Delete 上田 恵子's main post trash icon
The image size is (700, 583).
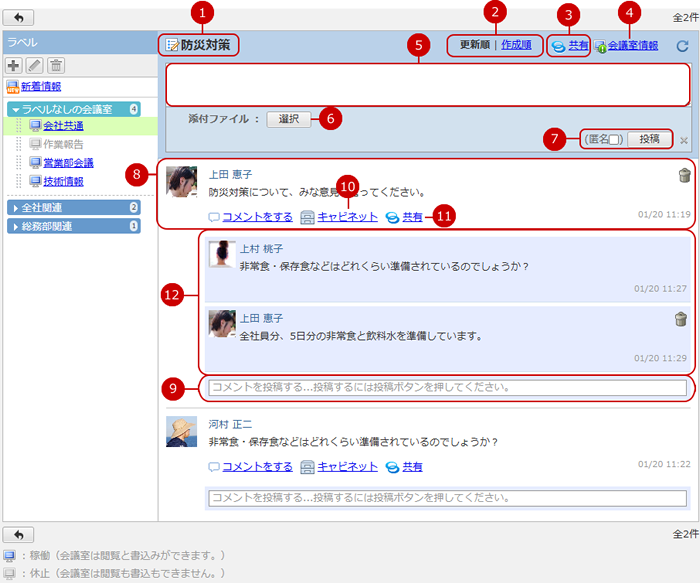(x=684, y=175)
